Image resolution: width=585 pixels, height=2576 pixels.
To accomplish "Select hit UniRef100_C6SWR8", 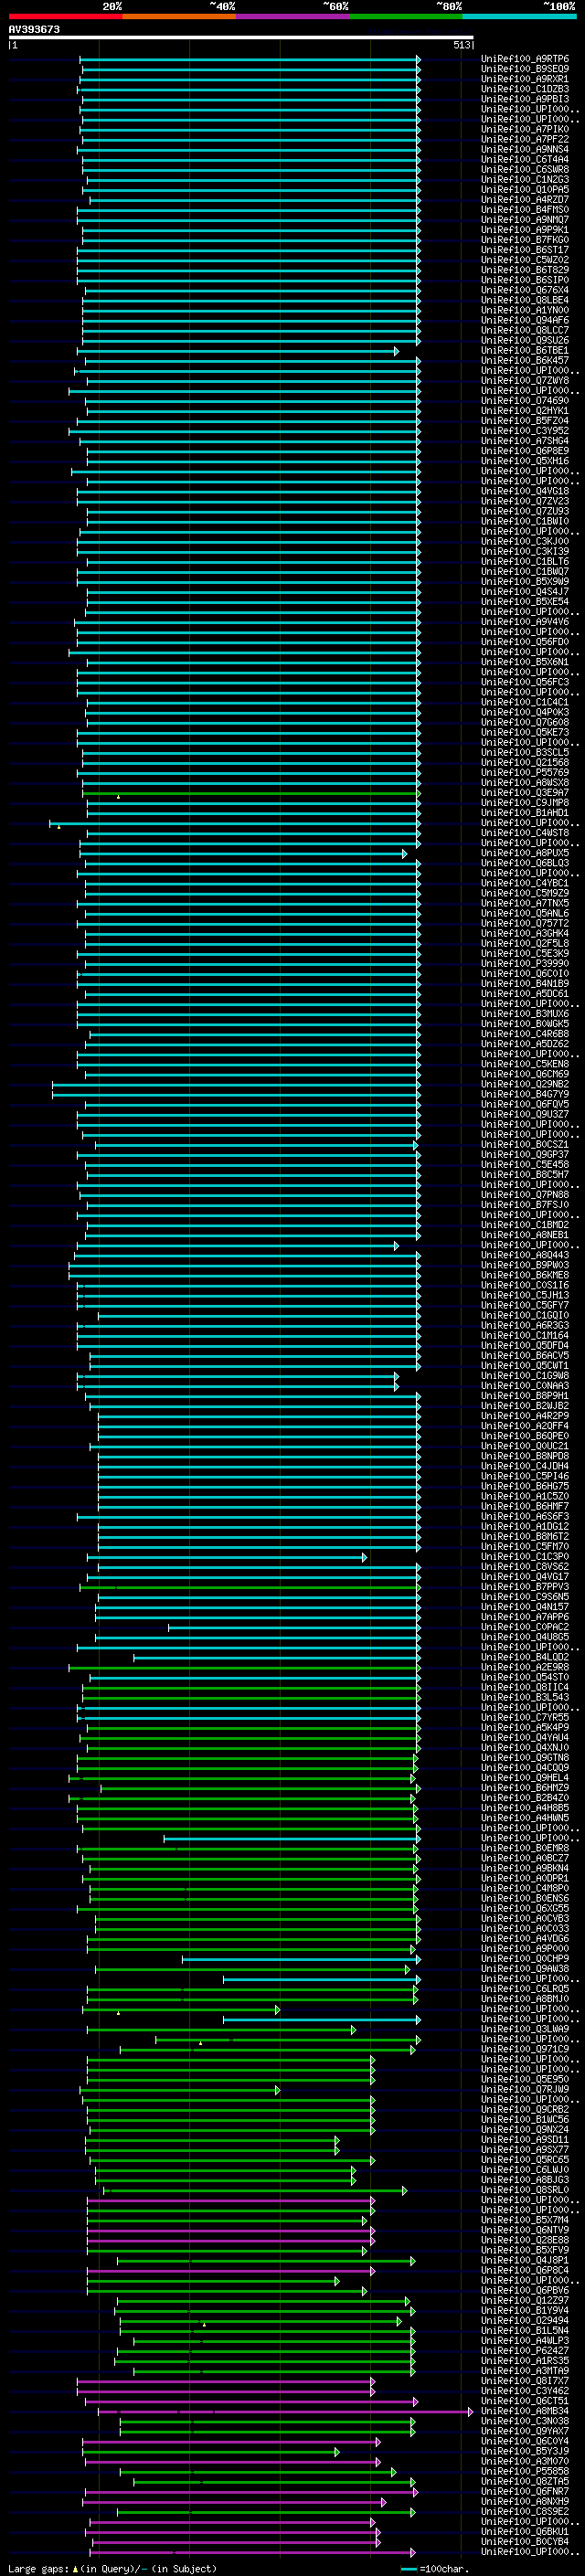I will pyautogui.click(x=525, y=169).
